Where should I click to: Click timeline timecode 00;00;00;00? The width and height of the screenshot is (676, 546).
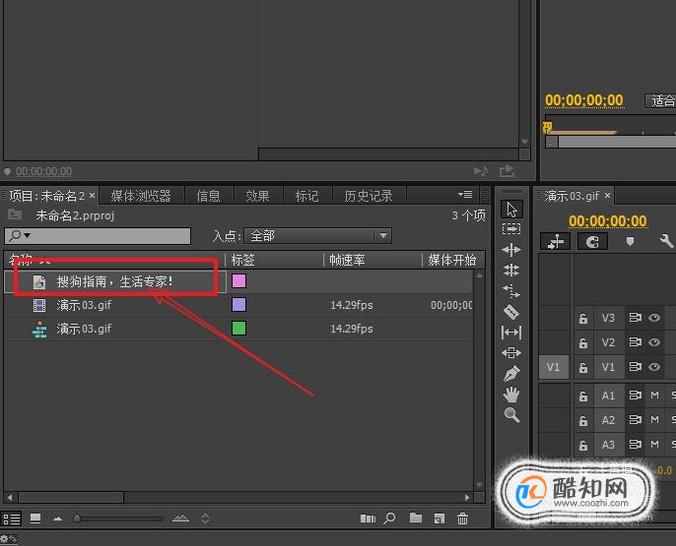pos(607,221)
